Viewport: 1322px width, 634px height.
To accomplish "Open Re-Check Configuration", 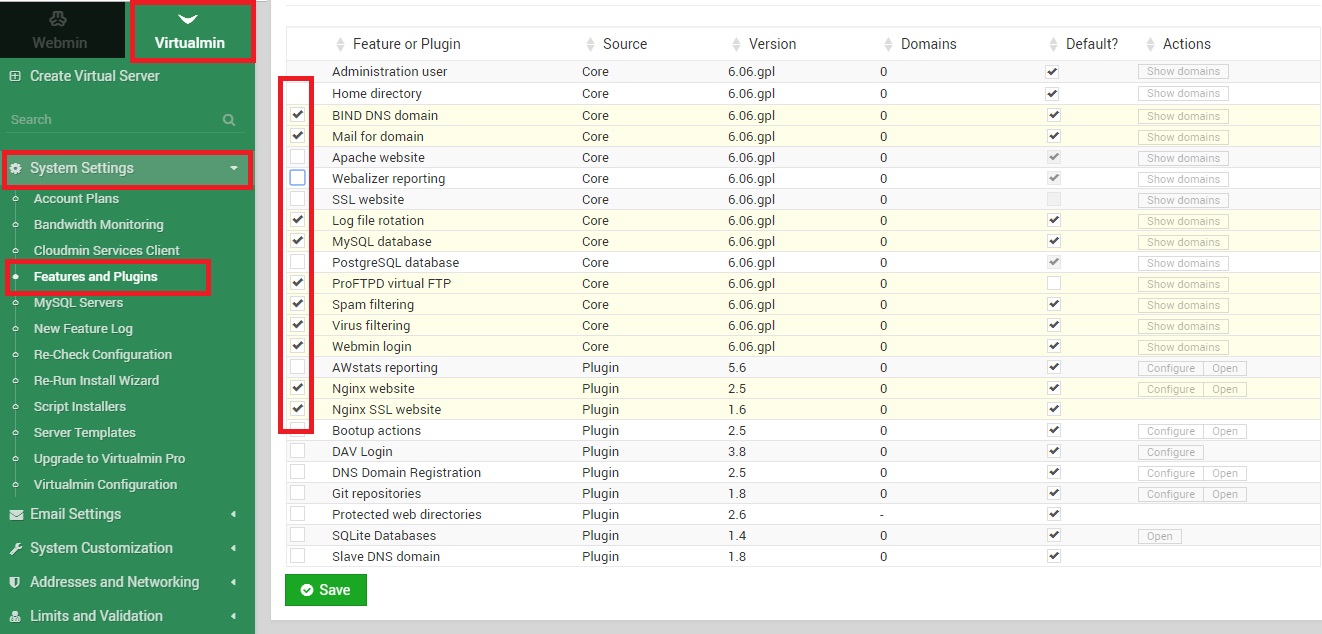I will click(x=102, y=354).
